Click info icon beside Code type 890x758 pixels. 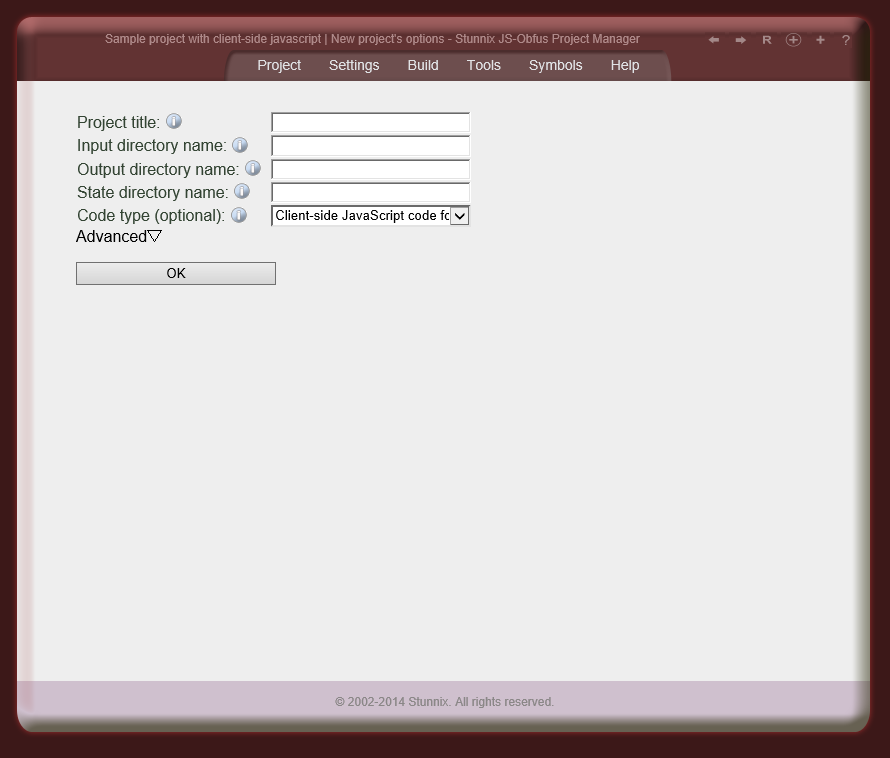(239, 215)
